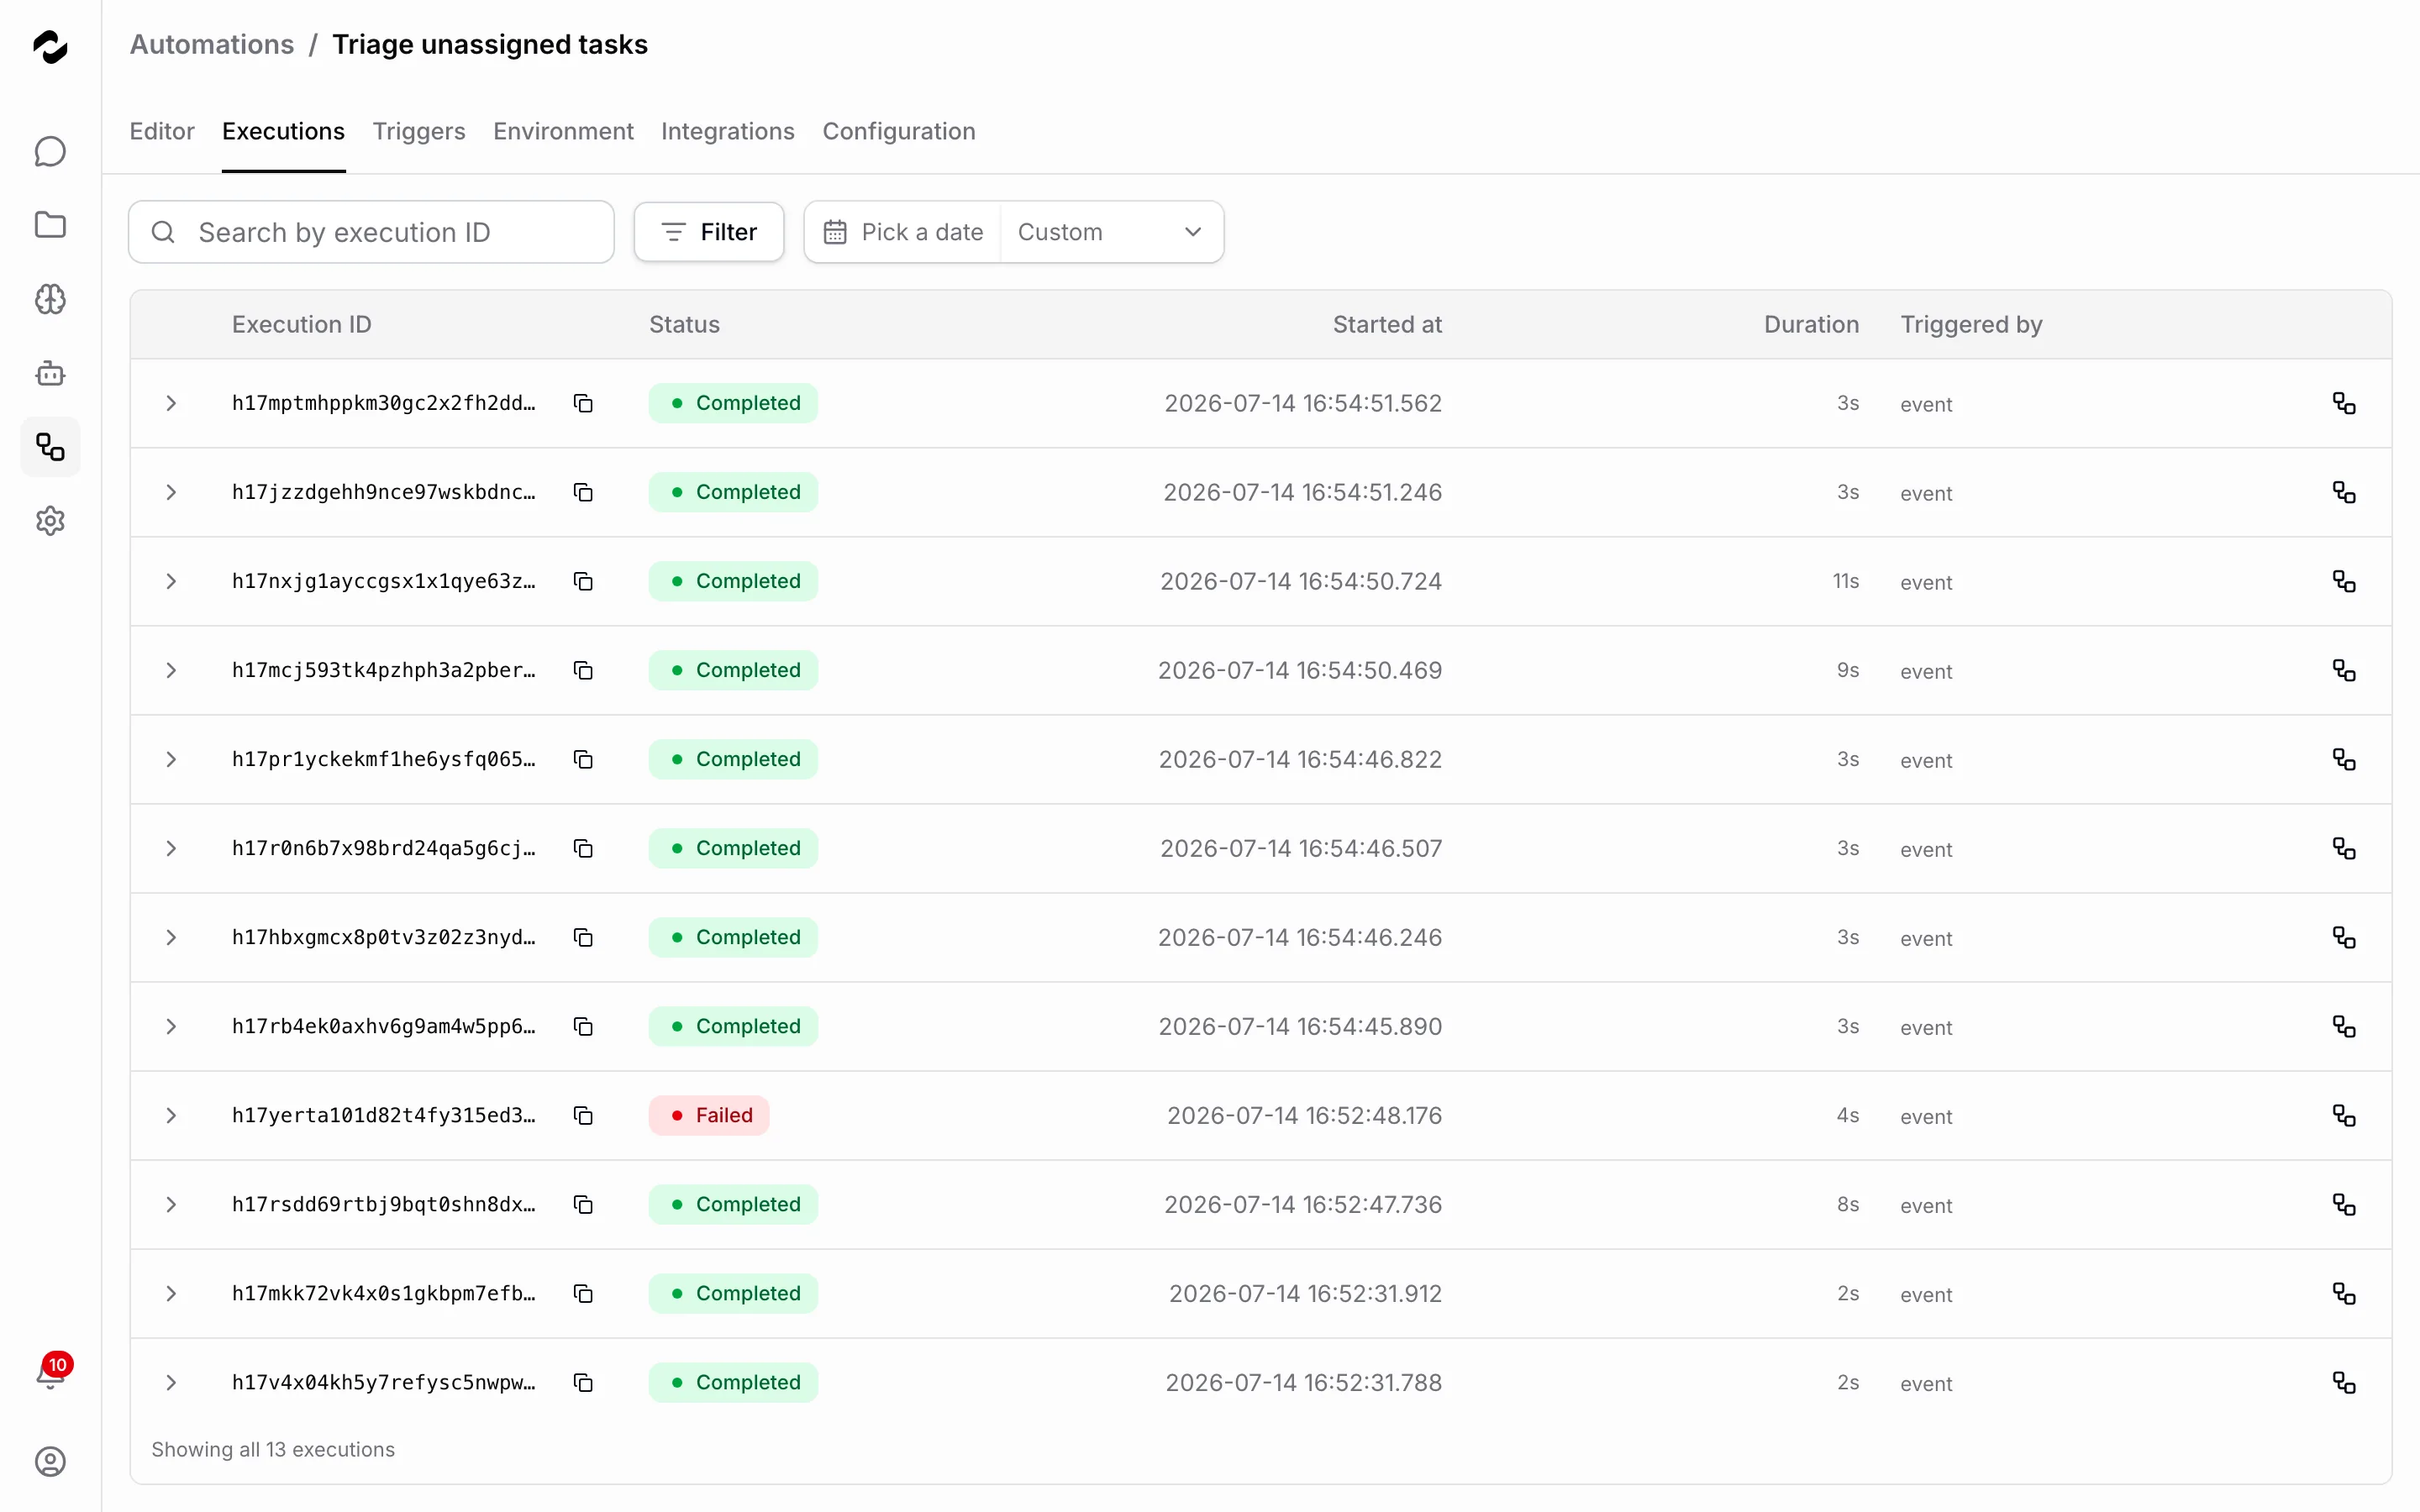The height and width of the screenshot is (1512, 2420).
Task: Expand row h17jzzdgehh9nce97wskbdnc
Action: click(171, 492)
